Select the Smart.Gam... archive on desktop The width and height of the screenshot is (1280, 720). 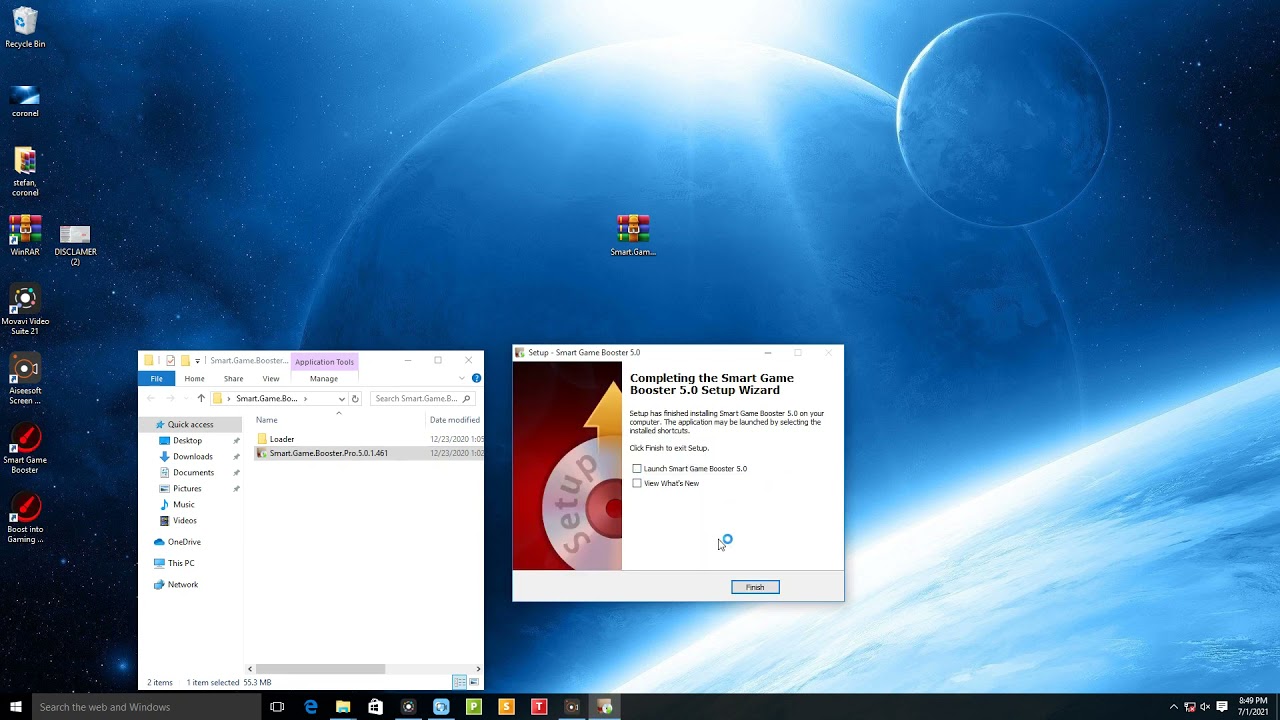tap(633, 236)
